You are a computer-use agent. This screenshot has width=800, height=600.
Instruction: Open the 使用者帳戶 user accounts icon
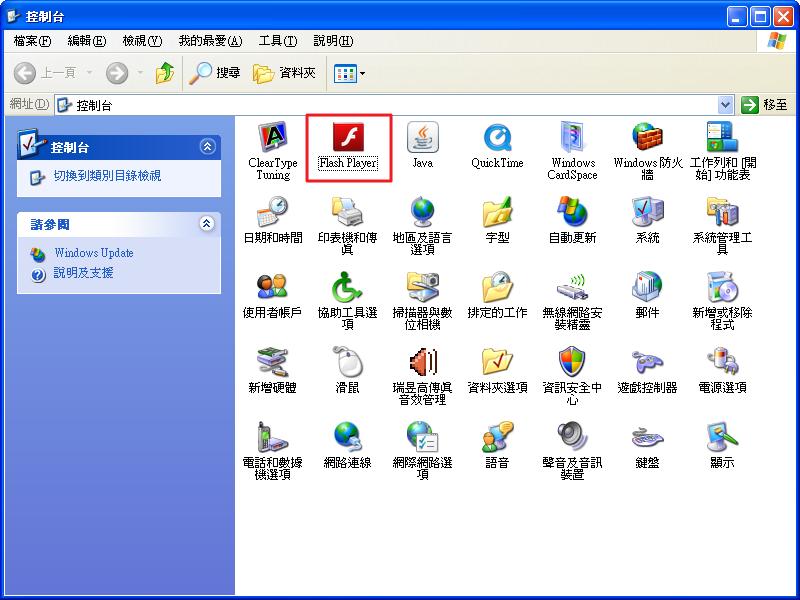pyautogui.click(x=272, y=288)
